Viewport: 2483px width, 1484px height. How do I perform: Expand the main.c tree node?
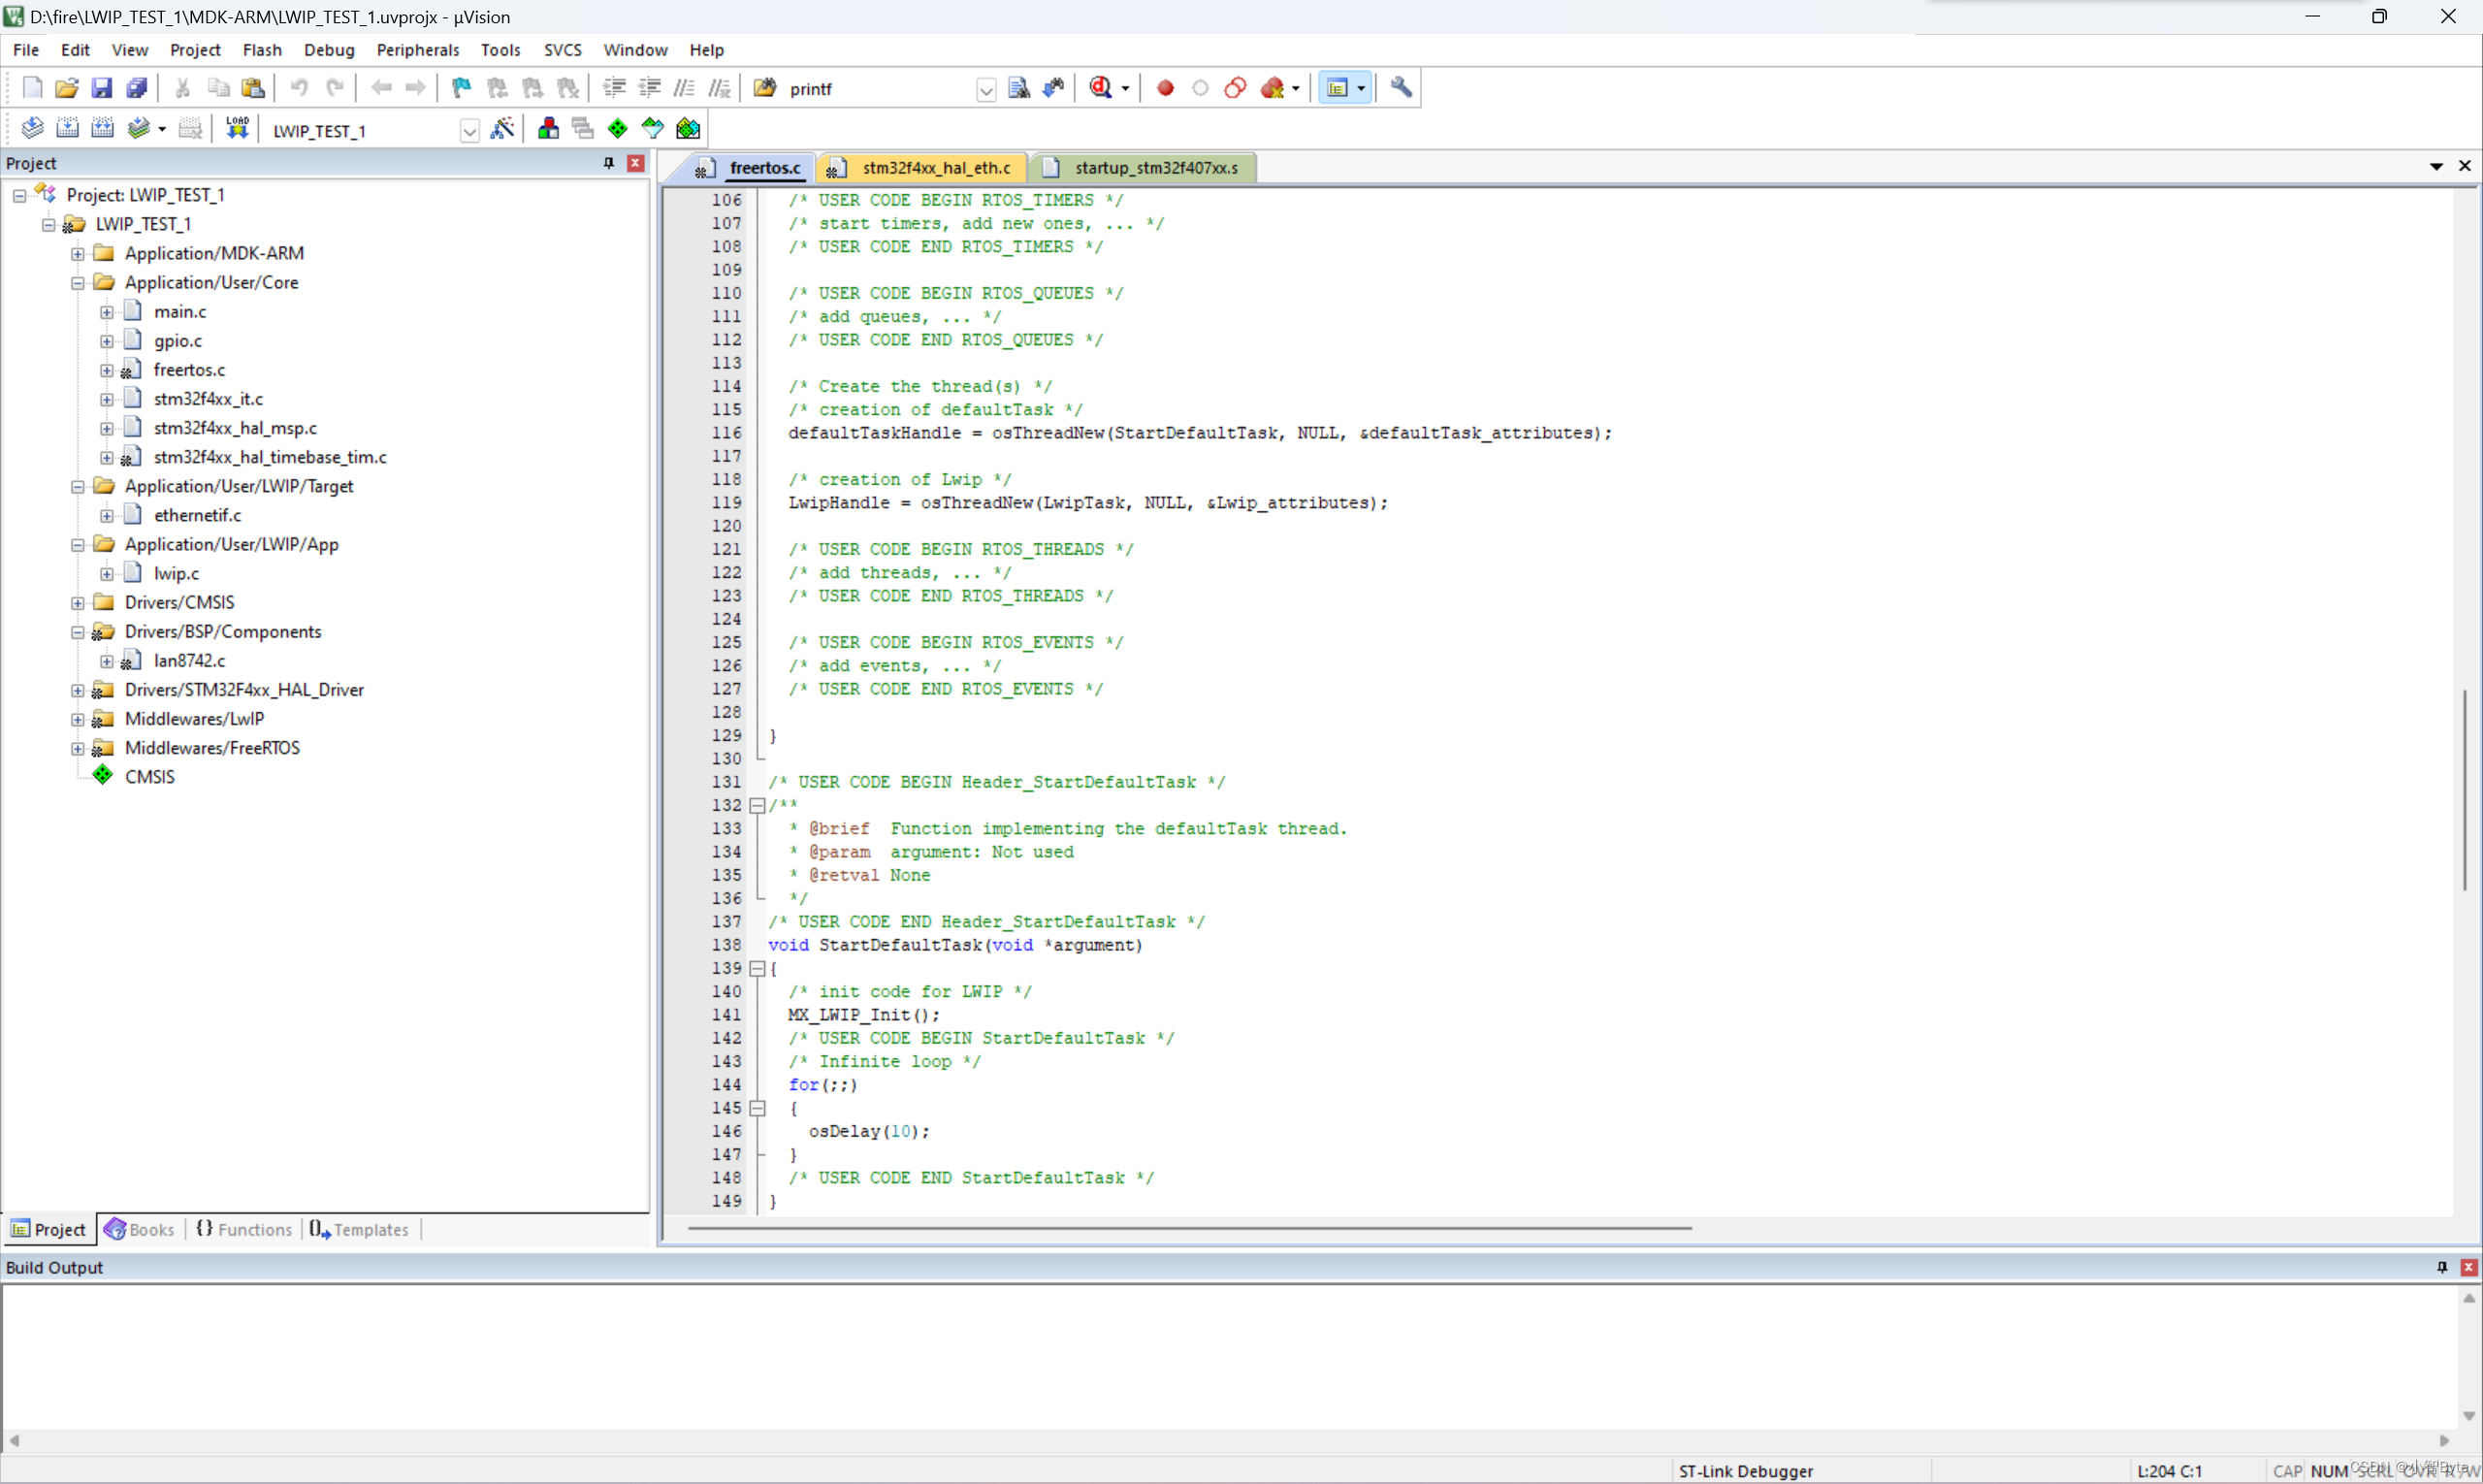[107, 312]
